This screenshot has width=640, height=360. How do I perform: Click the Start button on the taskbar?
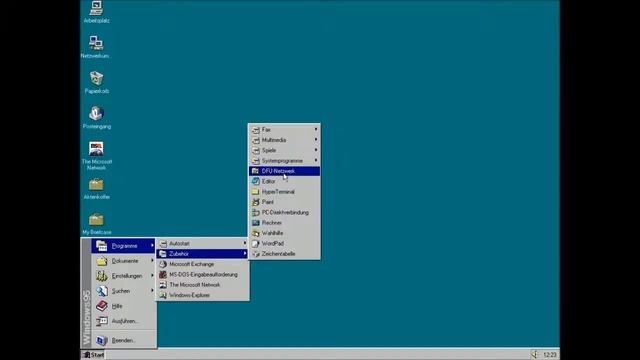(93, 355)
